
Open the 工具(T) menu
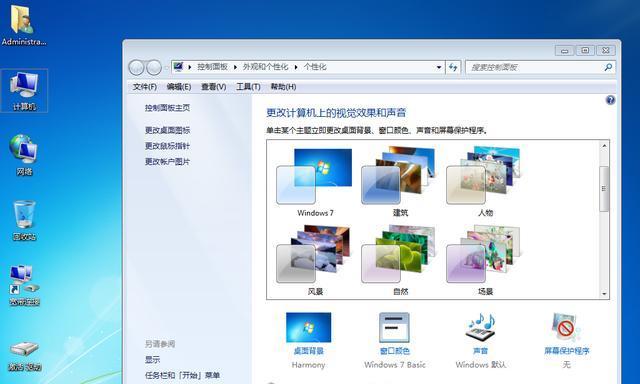(248, 87)
